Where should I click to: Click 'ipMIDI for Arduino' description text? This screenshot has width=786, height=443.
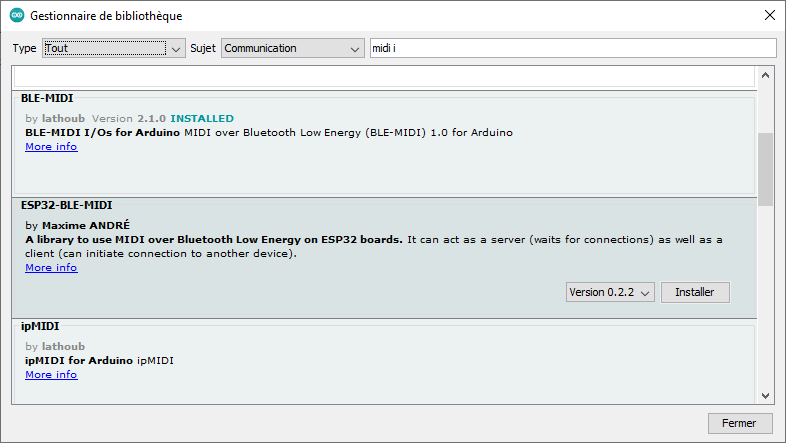(x=79, y=360)
